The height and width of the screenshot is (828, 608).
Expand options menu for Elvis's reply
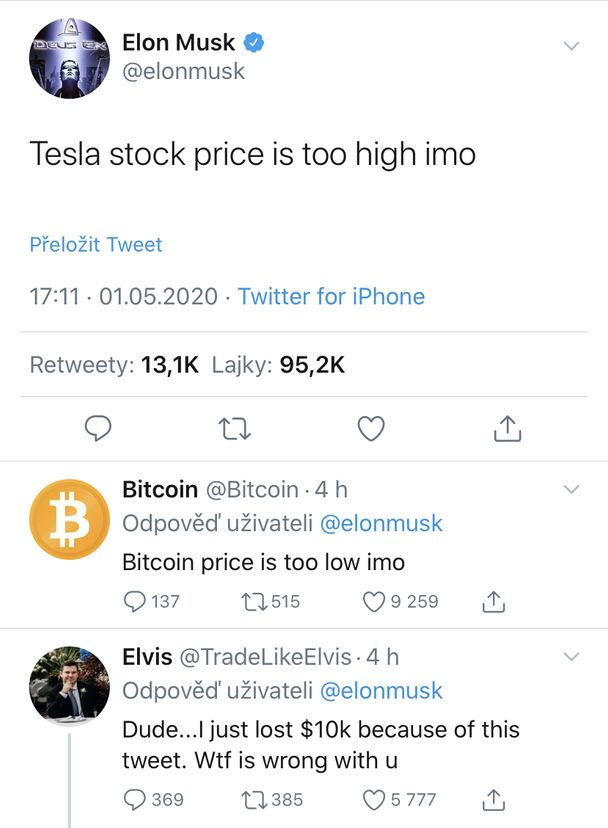click(572, 656)
